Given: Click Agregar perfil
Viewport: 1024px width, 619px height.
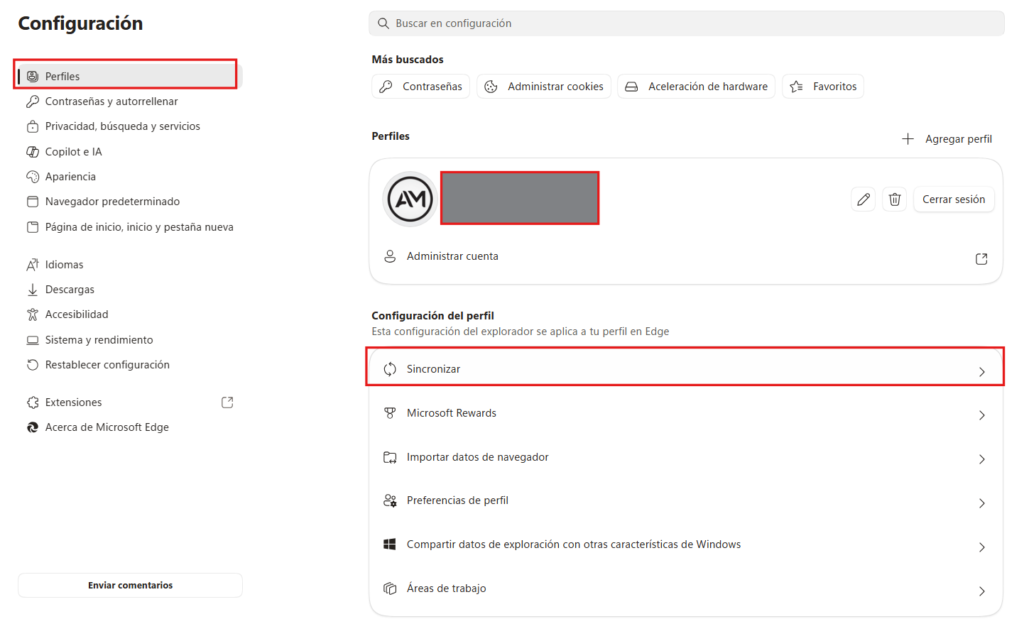Looking at the screenshot, I should [947, 139].
